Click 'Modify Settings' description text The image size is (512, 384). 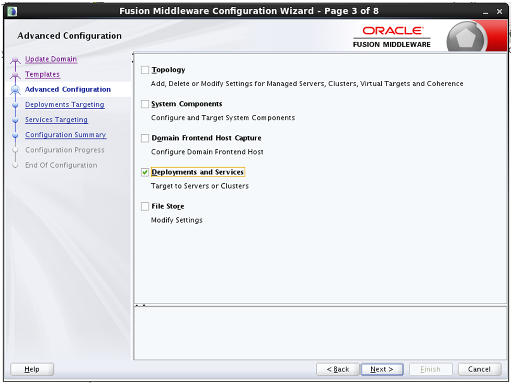click(x=177, y=220)
